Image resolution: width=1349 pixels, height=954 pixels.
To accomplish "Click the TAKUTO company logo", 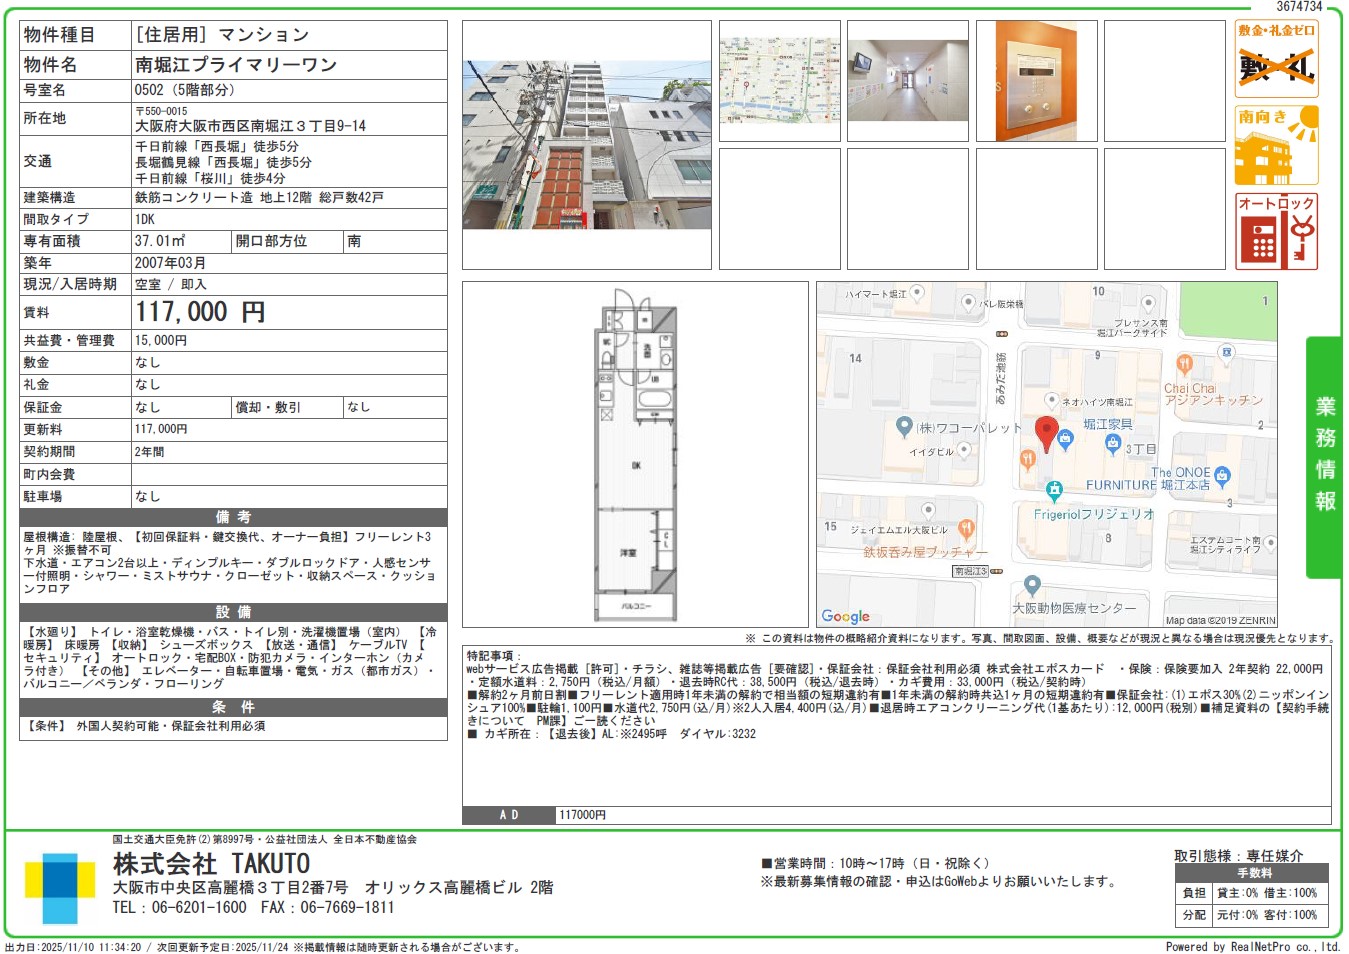I will point(60,888).
